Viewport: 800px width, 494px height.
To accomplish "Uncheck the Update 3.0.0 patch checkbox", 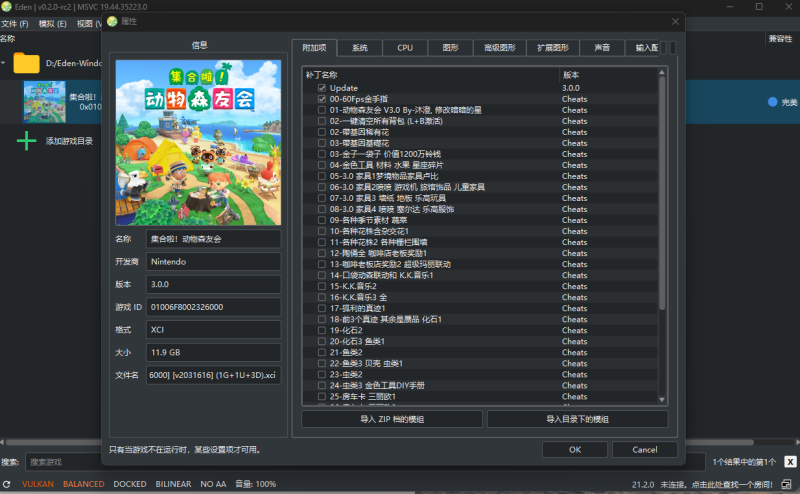I will pos(321,88).
